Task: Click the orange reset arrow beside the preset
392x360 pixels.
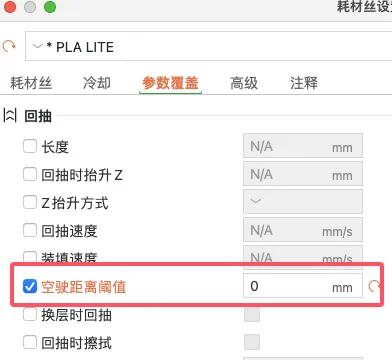Action: (x=9, y=46)
